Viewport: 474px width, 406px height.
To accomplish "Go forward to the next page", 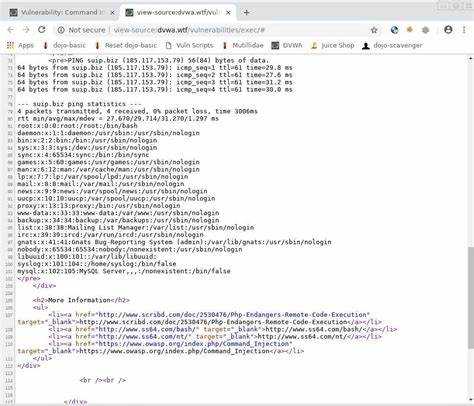I will coord(26,30).
